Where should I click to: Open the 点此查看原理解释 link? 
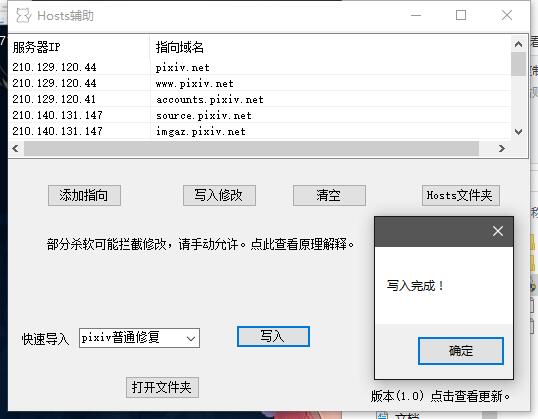(x=302, y=244)
